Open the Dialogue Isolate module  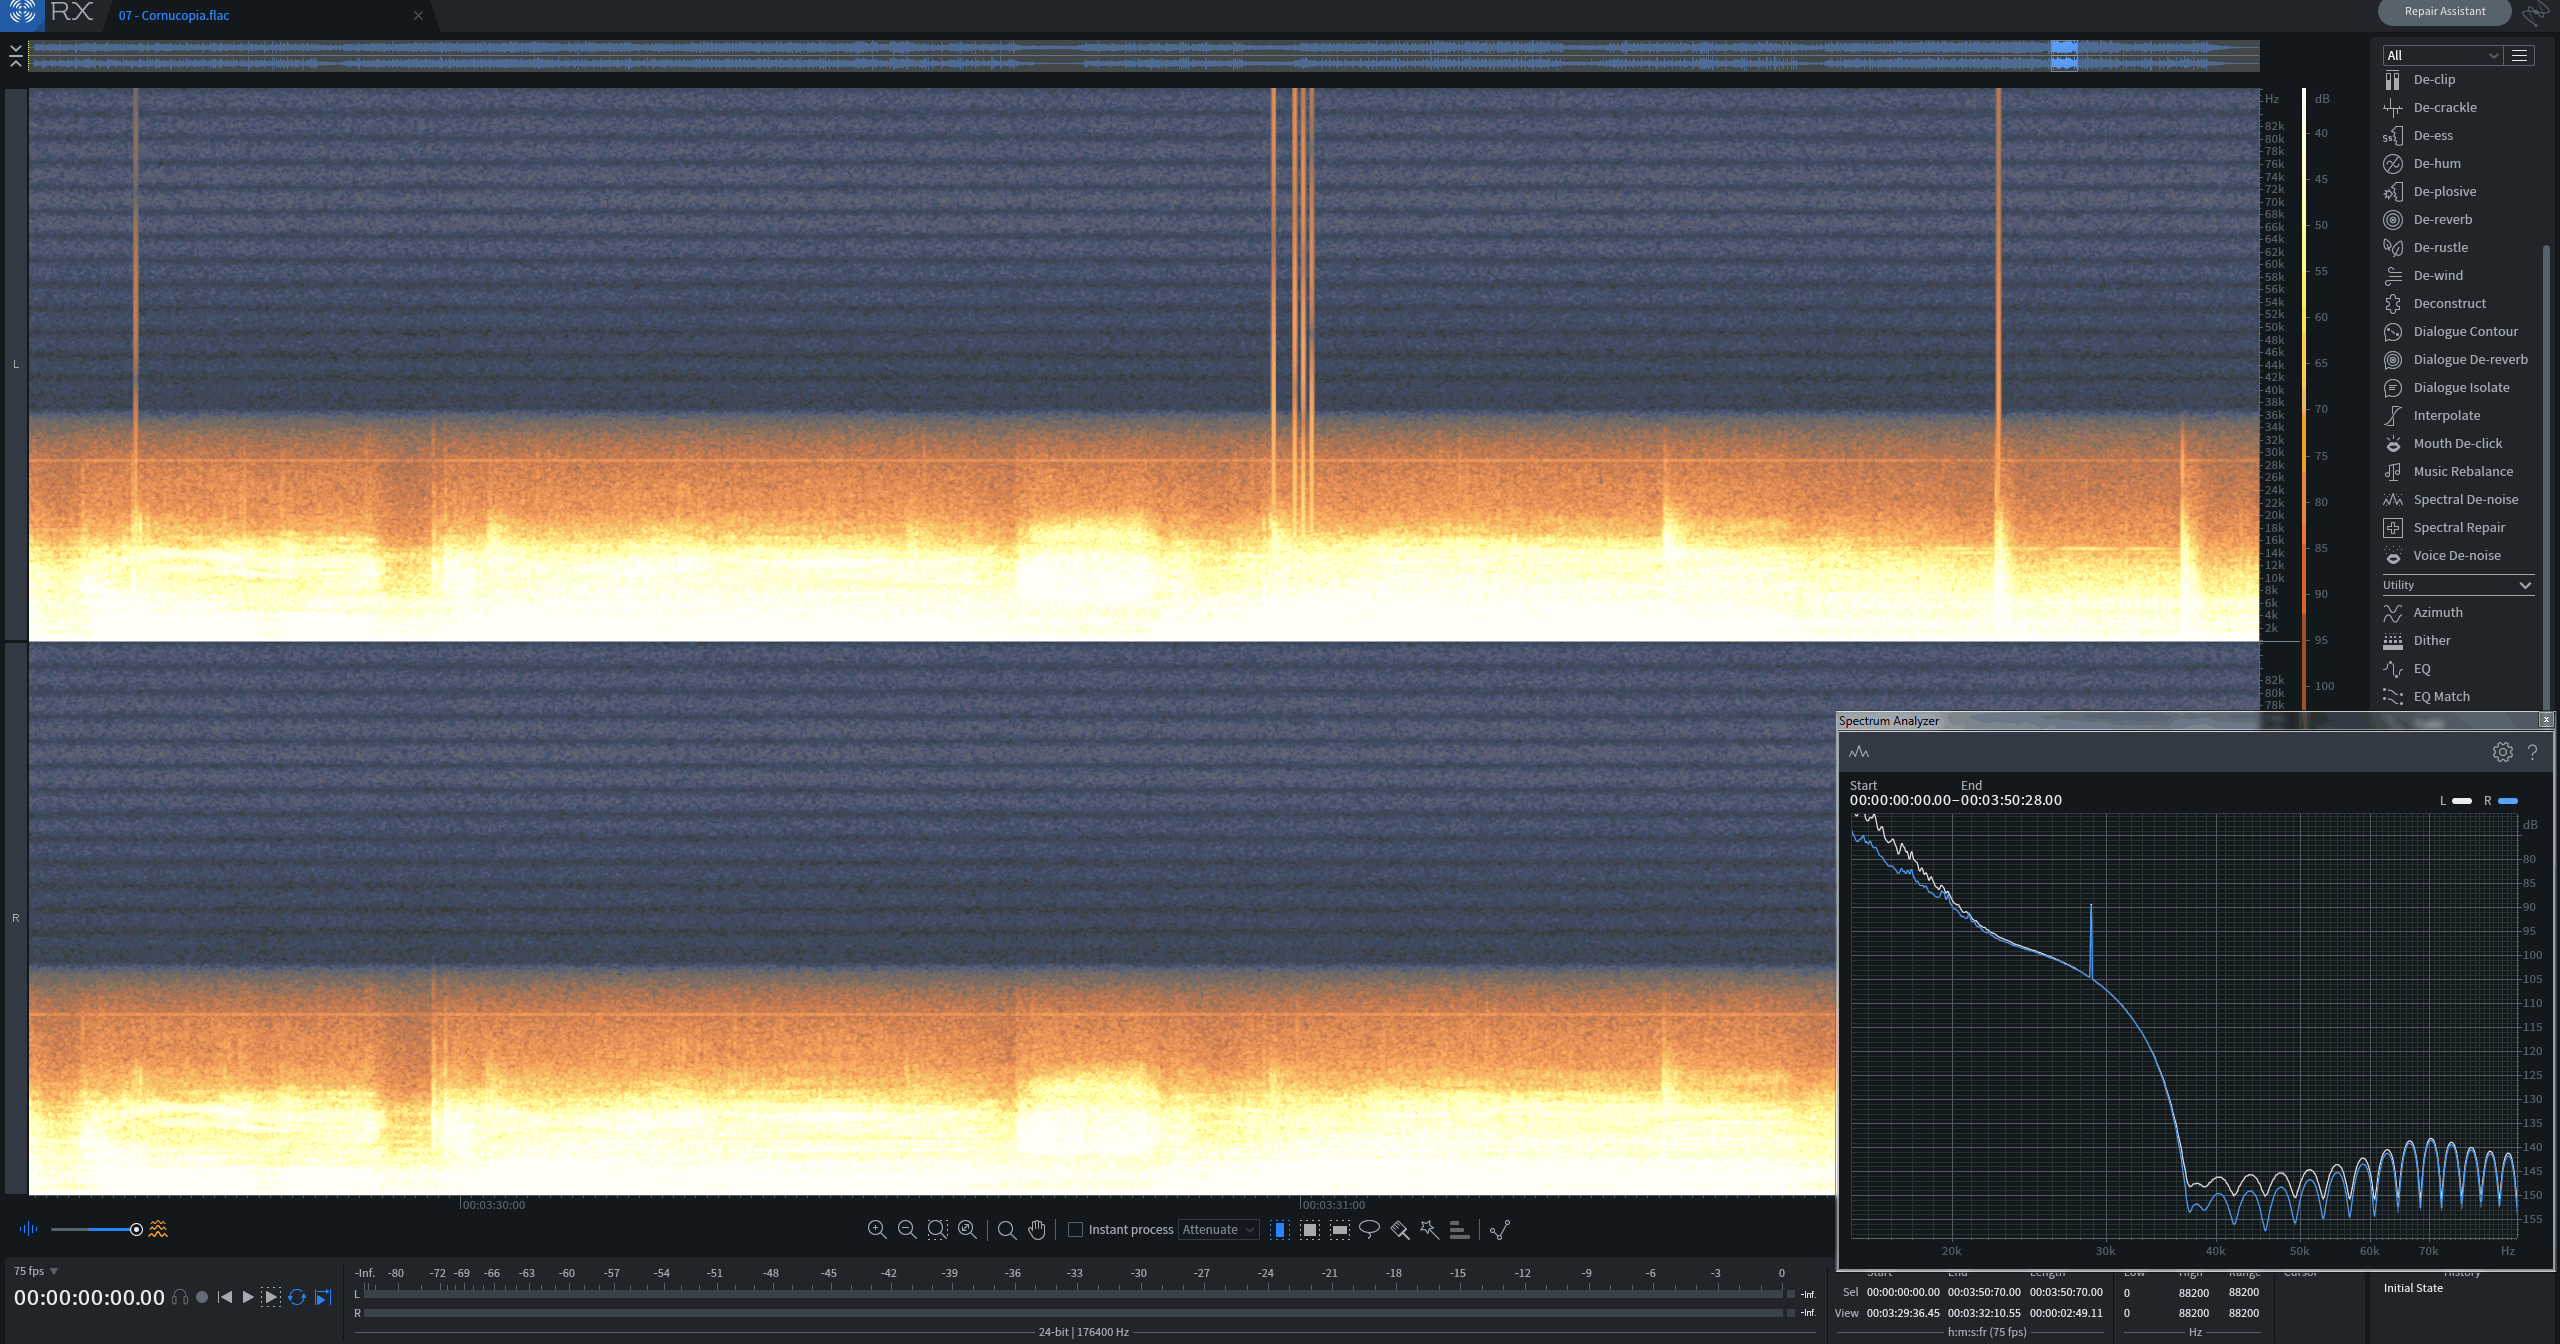(x=2460, y=388)
